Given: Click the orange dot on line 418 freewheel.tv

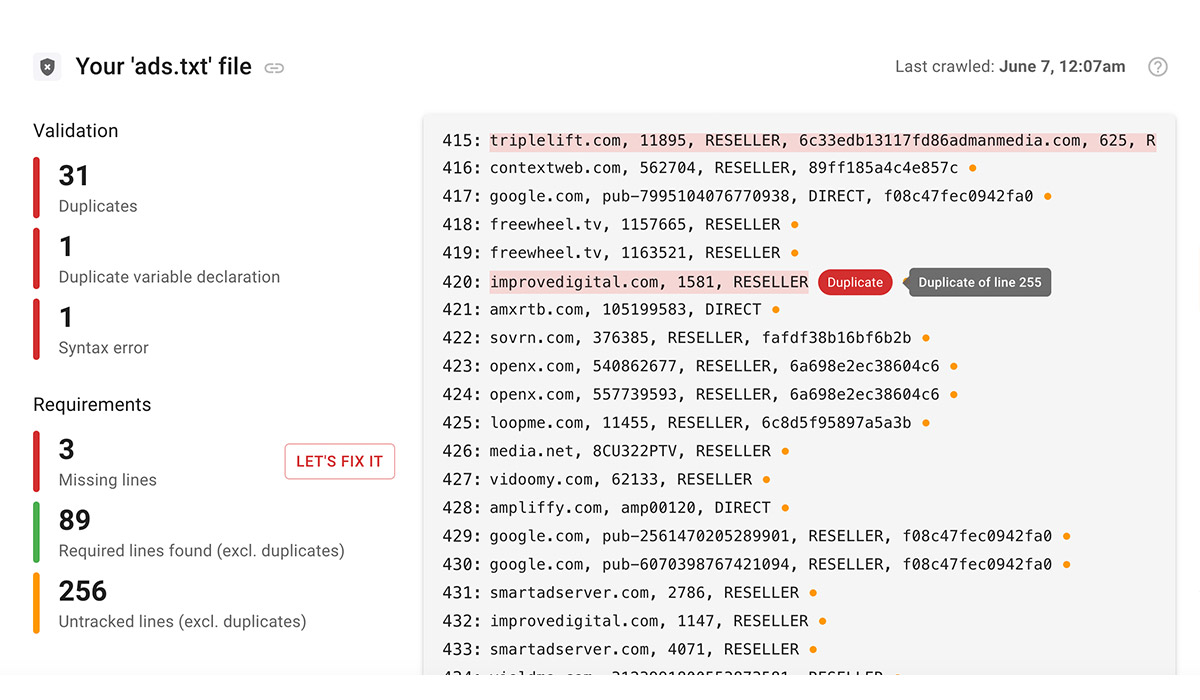Looking at the screenshot, I should [x=795, y=225].
